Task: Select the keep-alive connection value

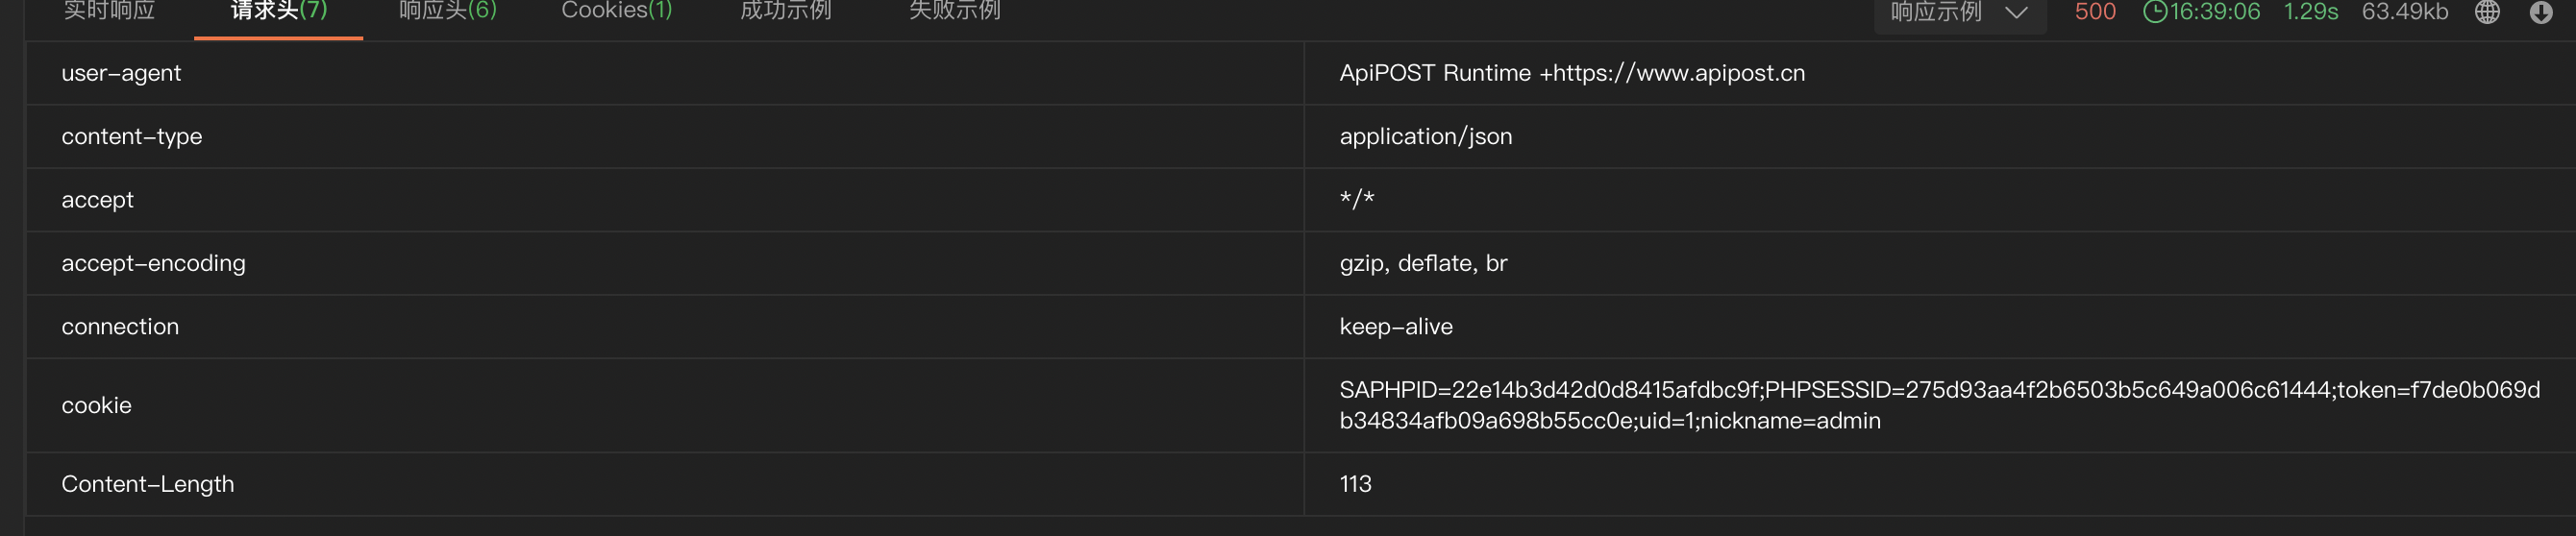Action: [x=1396, y=326]
